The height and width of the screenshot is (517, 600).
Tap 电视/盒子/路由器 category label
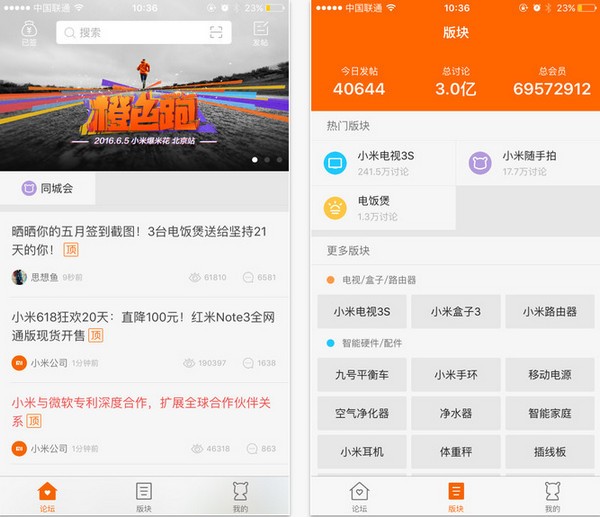click(x=379, y=280)
